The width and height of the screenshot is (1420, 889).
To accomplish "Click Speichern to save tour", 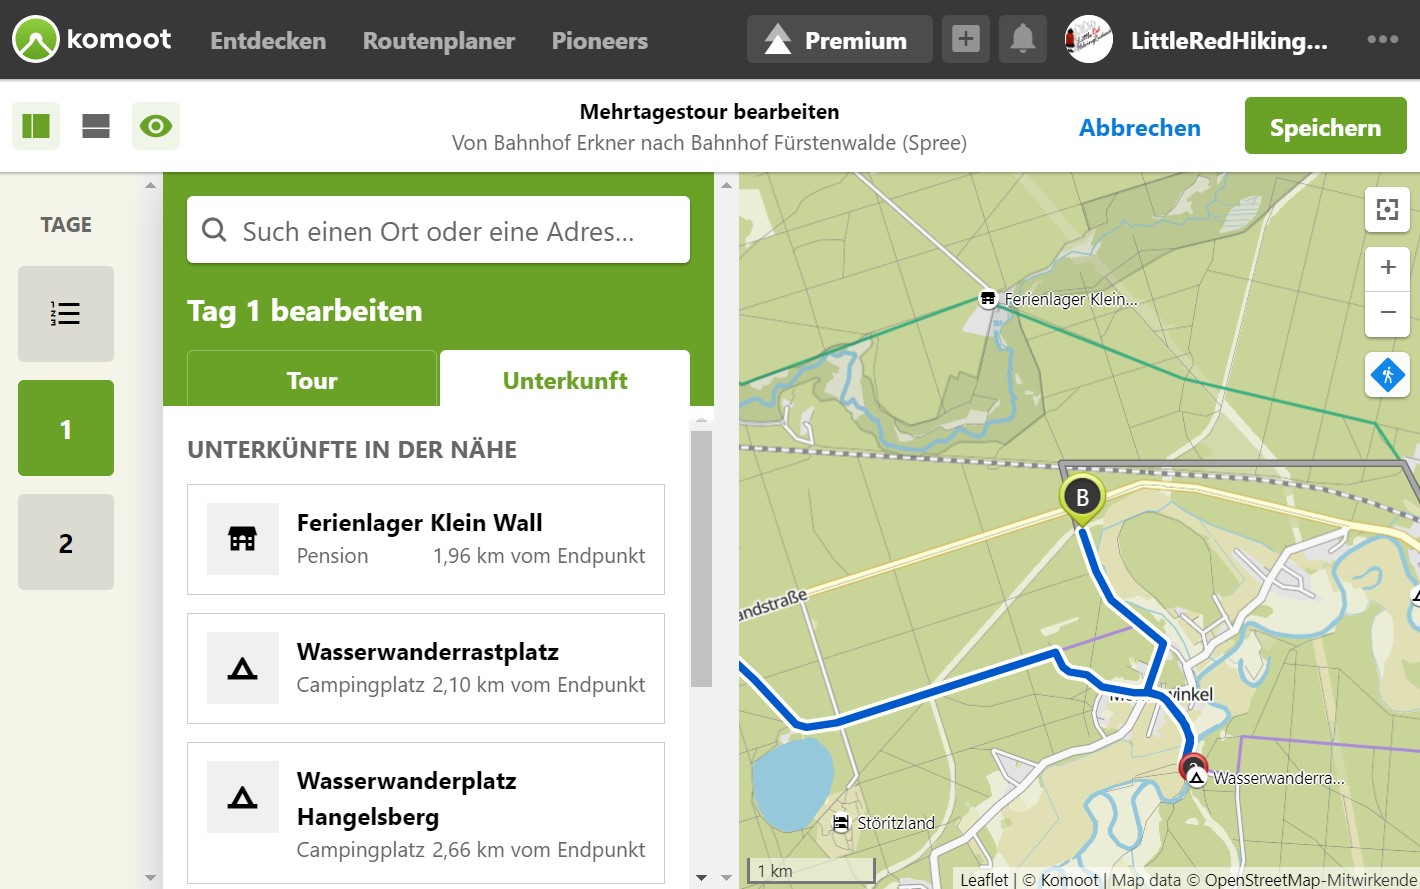I will click(1325, 126).
